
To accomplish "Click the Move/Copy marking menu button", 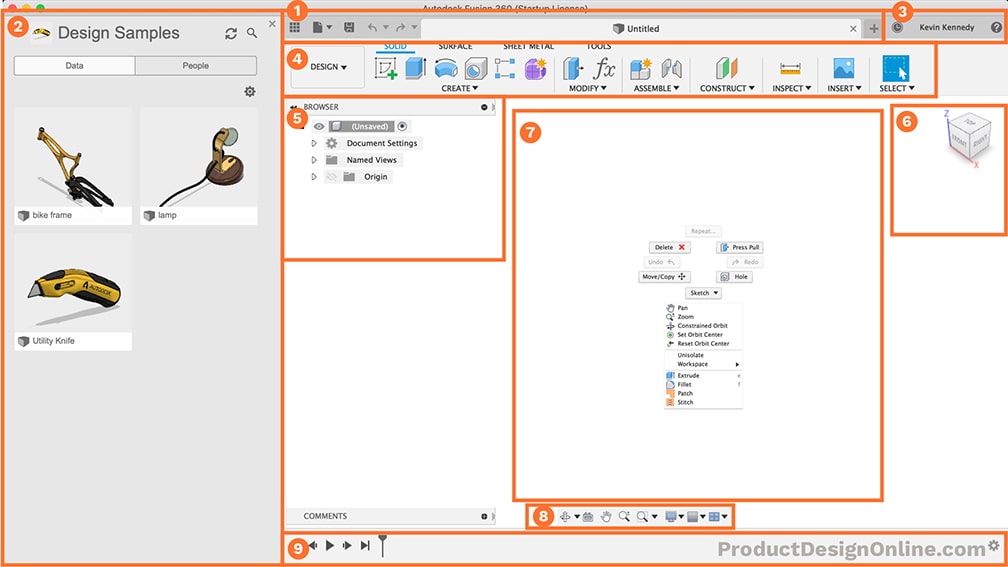I will coord(664,277).
